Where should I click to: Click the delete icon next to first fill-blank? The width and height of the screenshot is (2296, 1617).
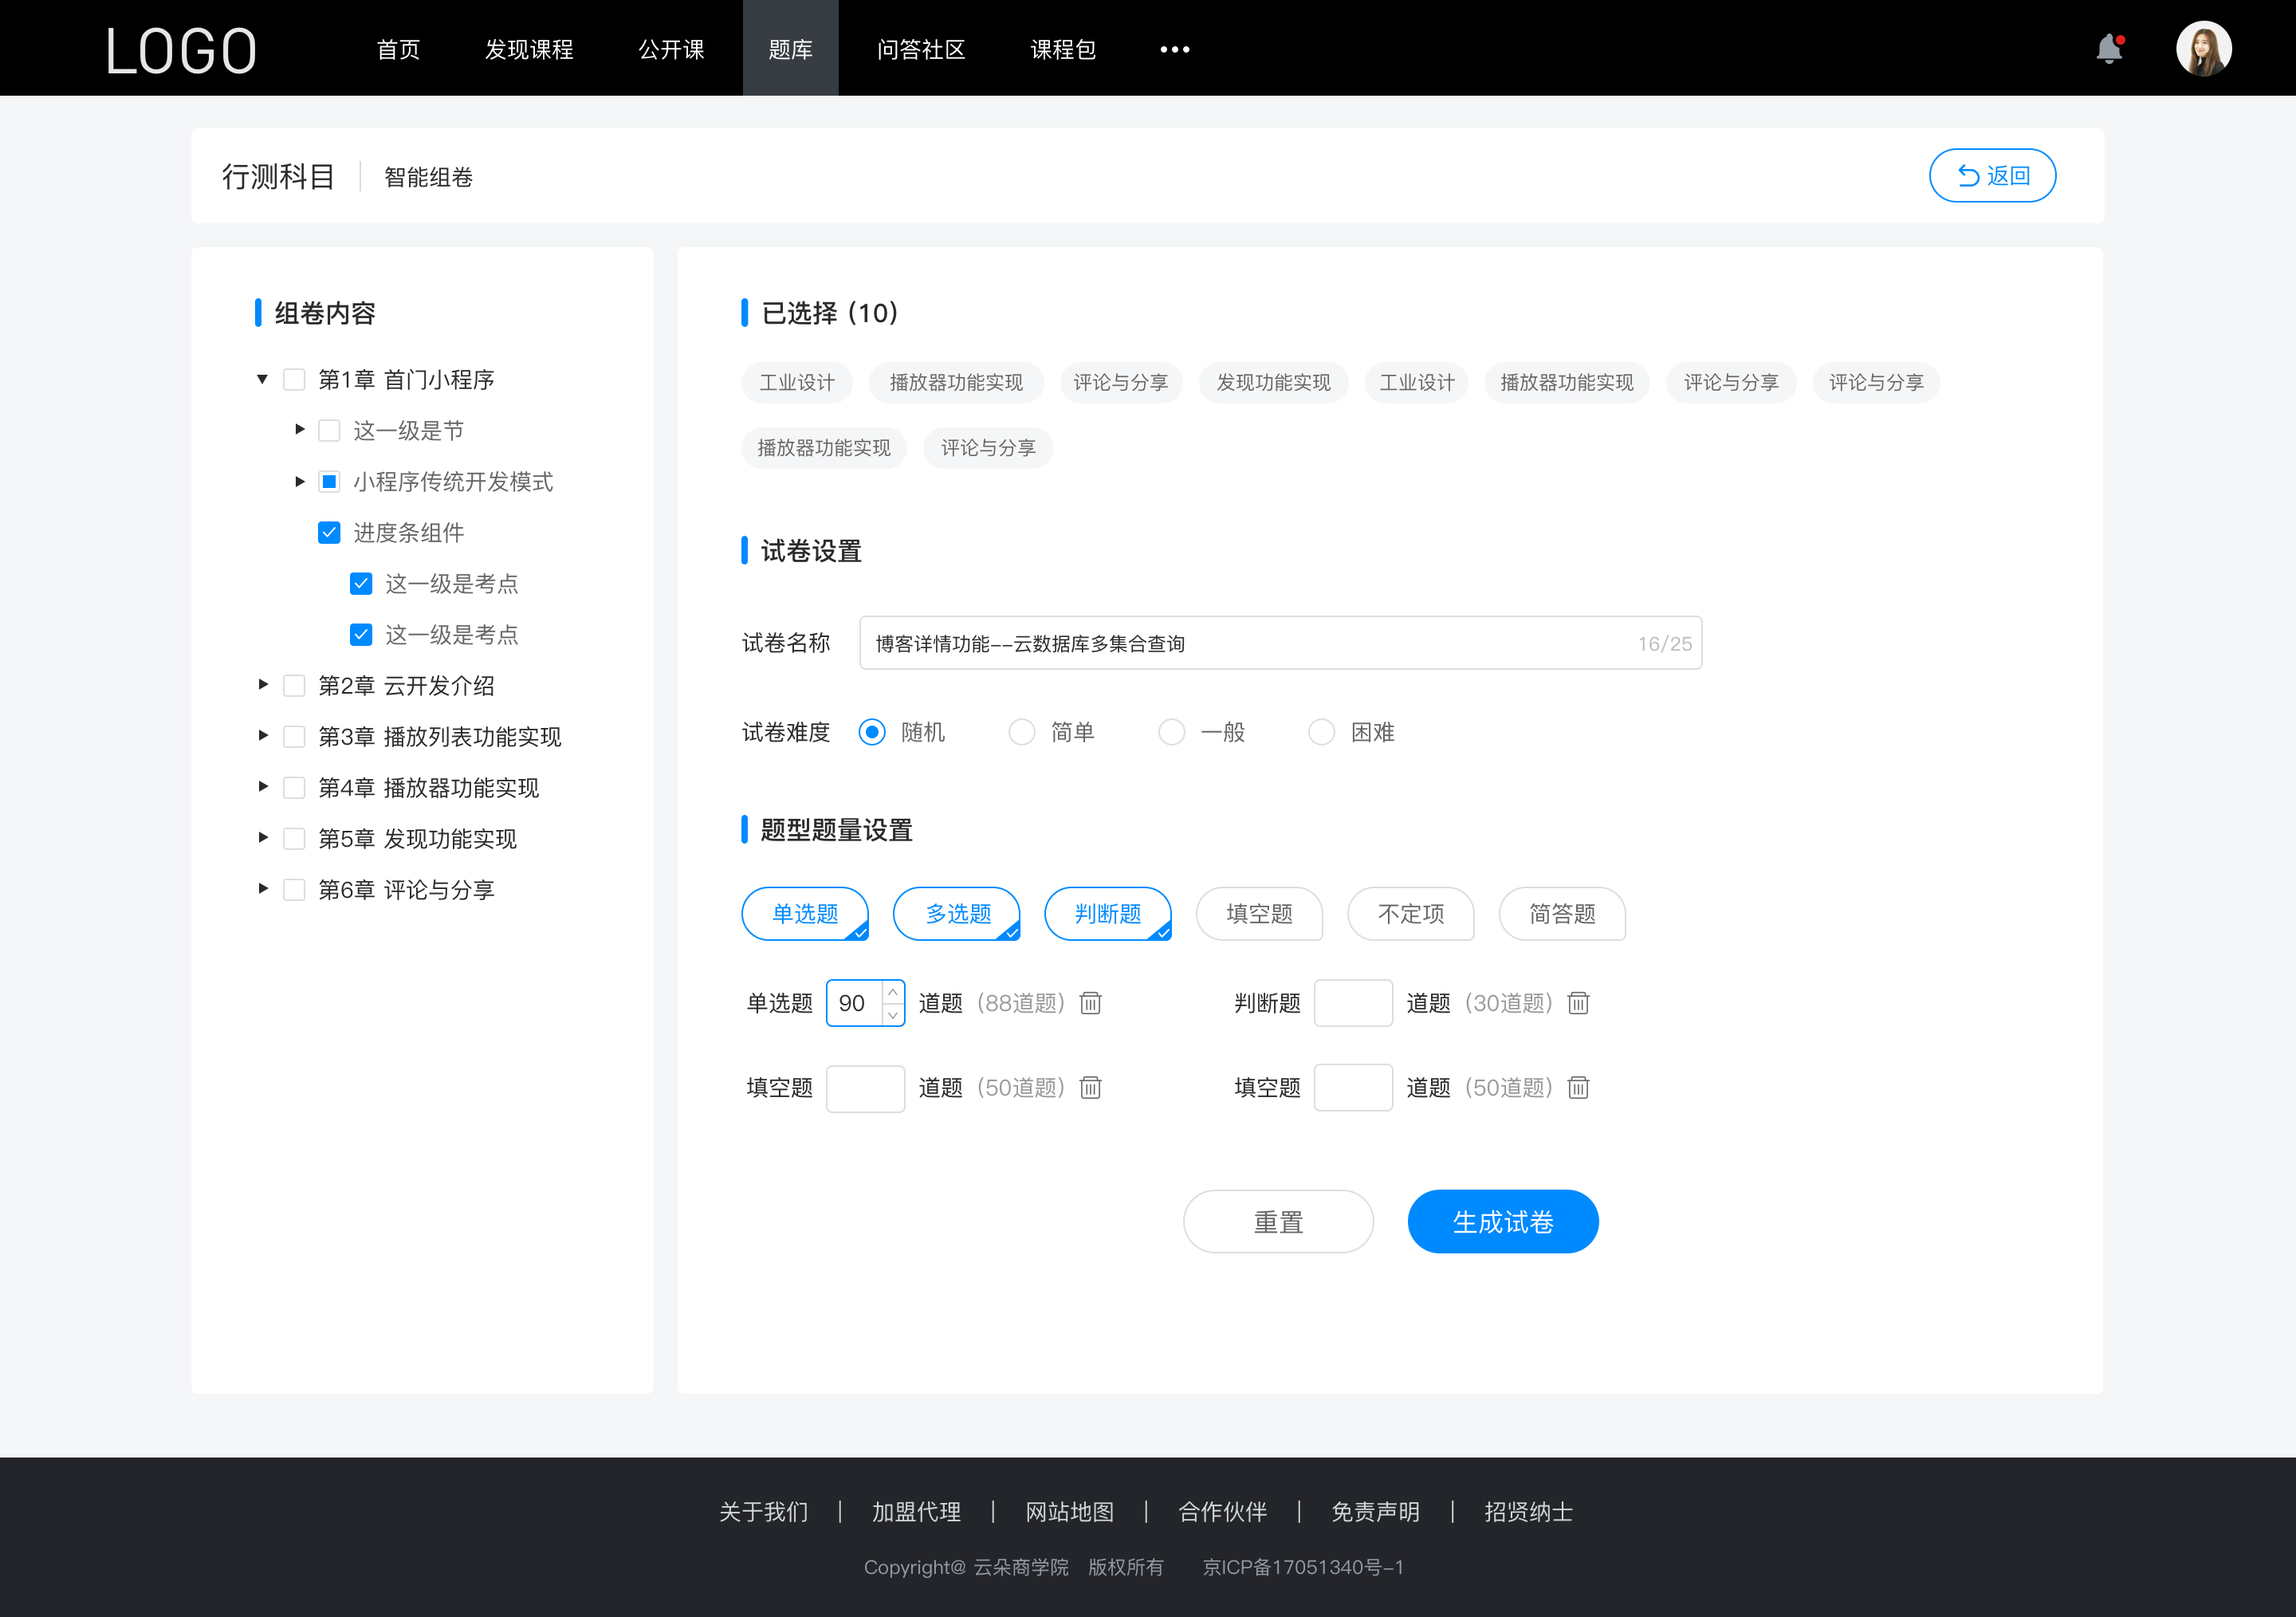[x=1091, y=1087]
